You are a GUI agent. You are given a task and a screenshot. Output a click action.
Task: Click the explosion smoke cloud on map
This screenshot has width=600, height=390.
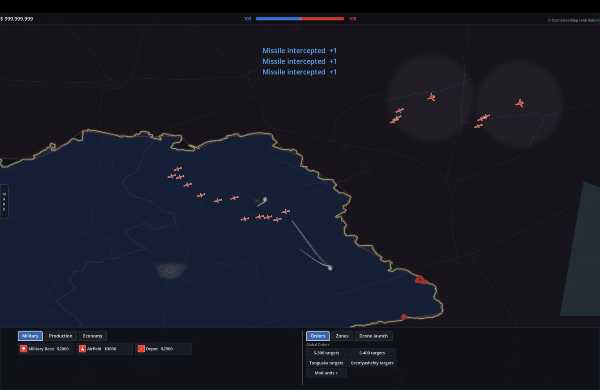tap(171, 270)
